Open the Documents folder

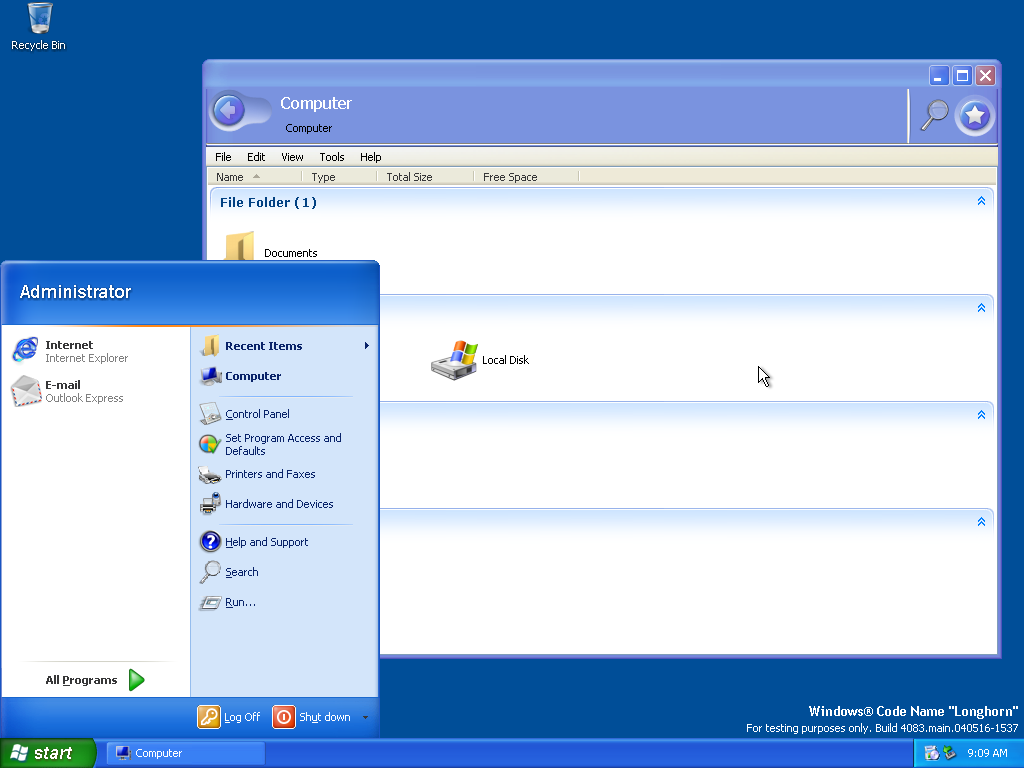[x=241, y=248]
